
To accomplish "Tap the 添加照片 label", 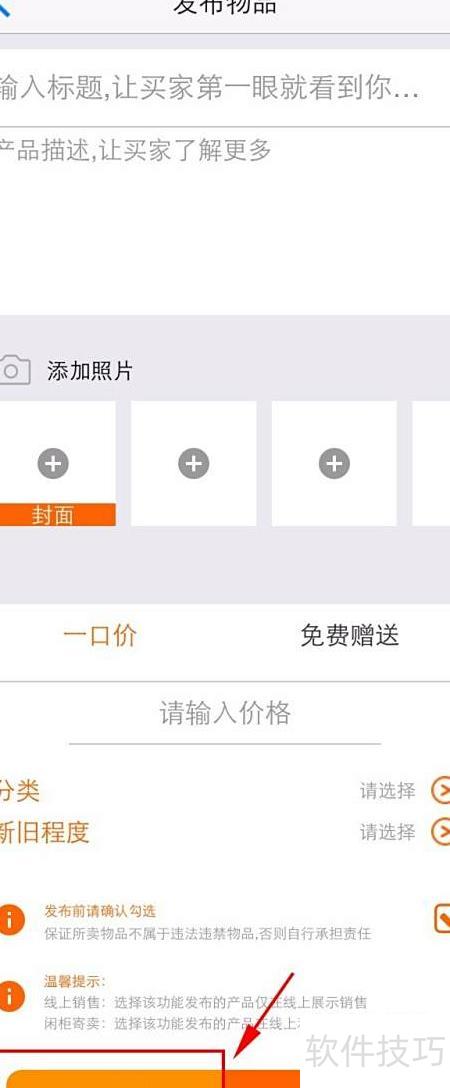I will 89,371.
